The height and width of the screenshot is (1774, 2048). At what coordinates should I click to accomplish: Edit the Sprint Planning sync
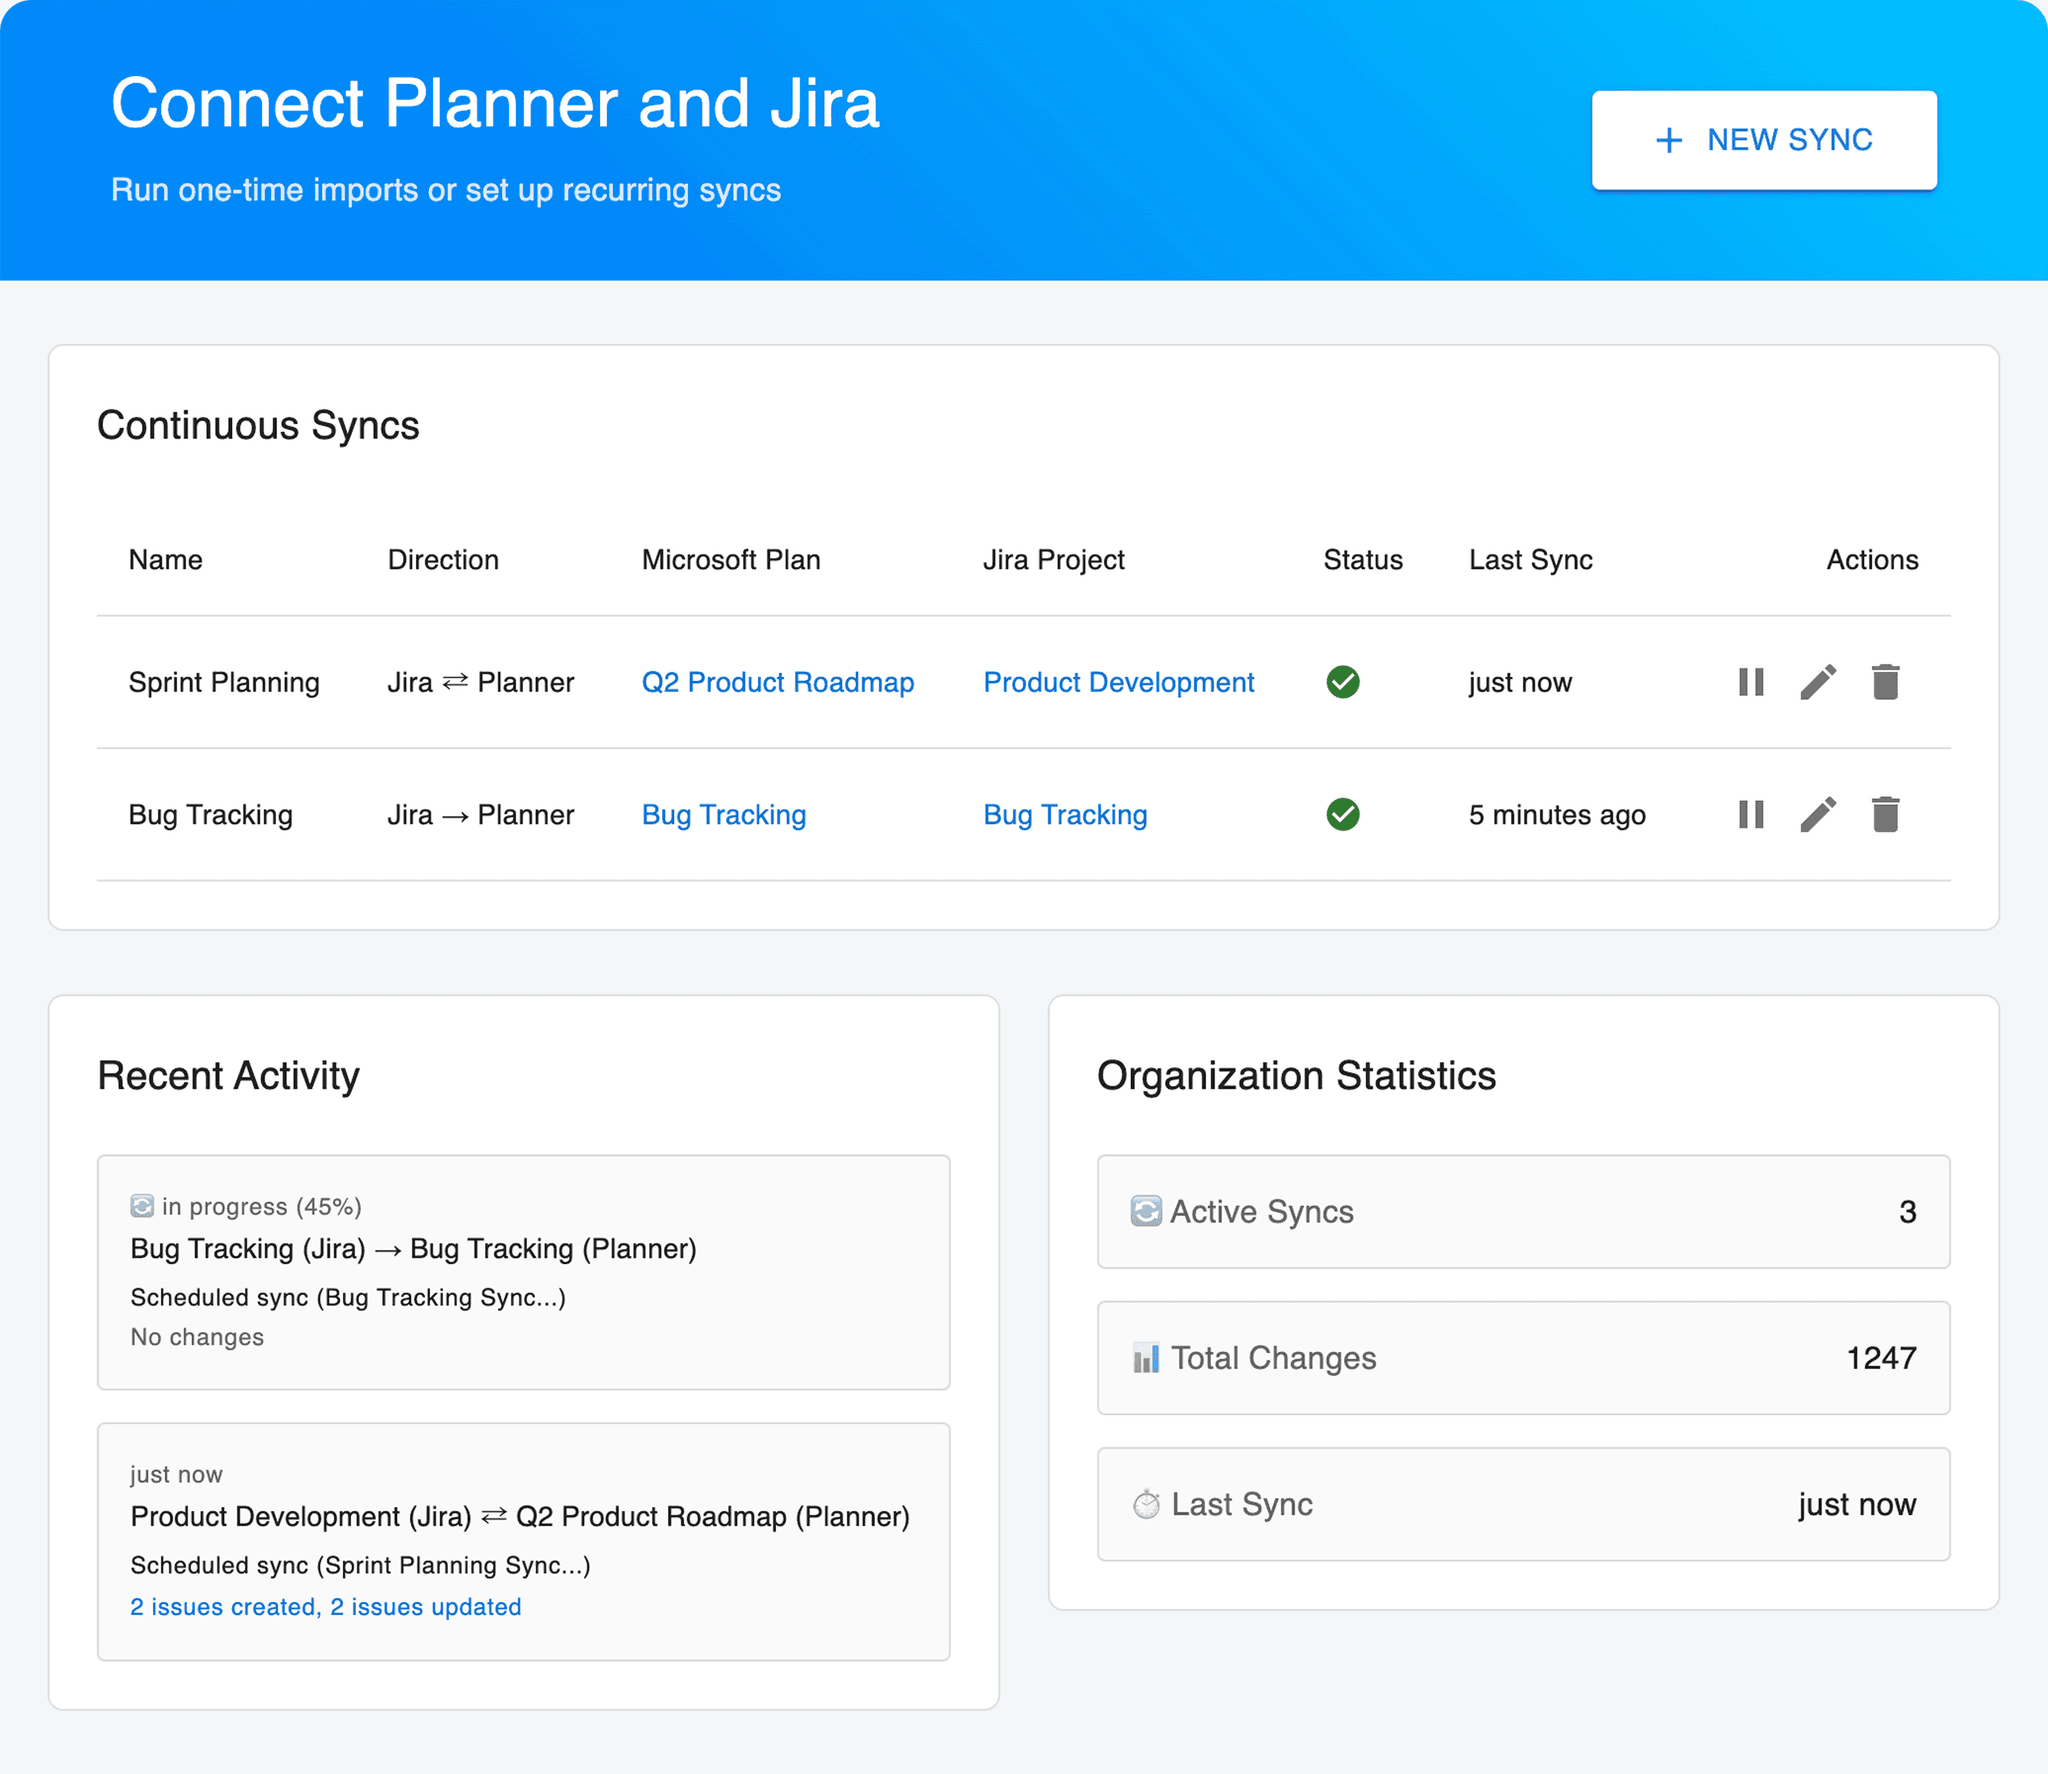coord(1818,682)
